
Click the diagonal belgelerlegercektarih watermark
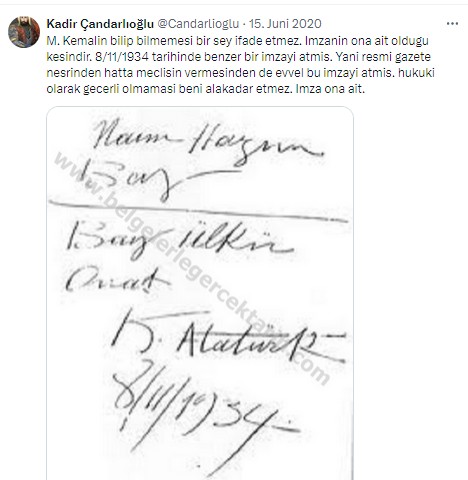192,268
